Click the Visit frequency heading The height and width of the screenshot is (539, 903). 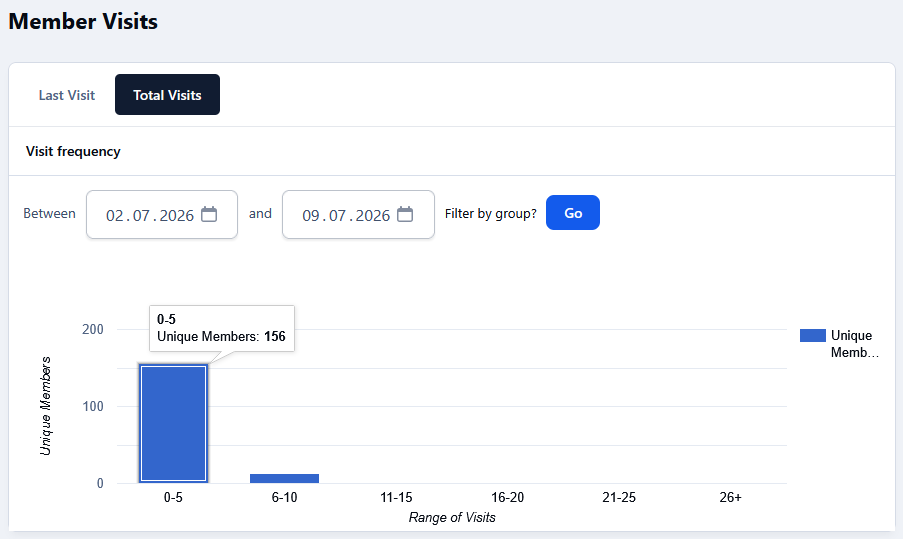tap(73, 151)
